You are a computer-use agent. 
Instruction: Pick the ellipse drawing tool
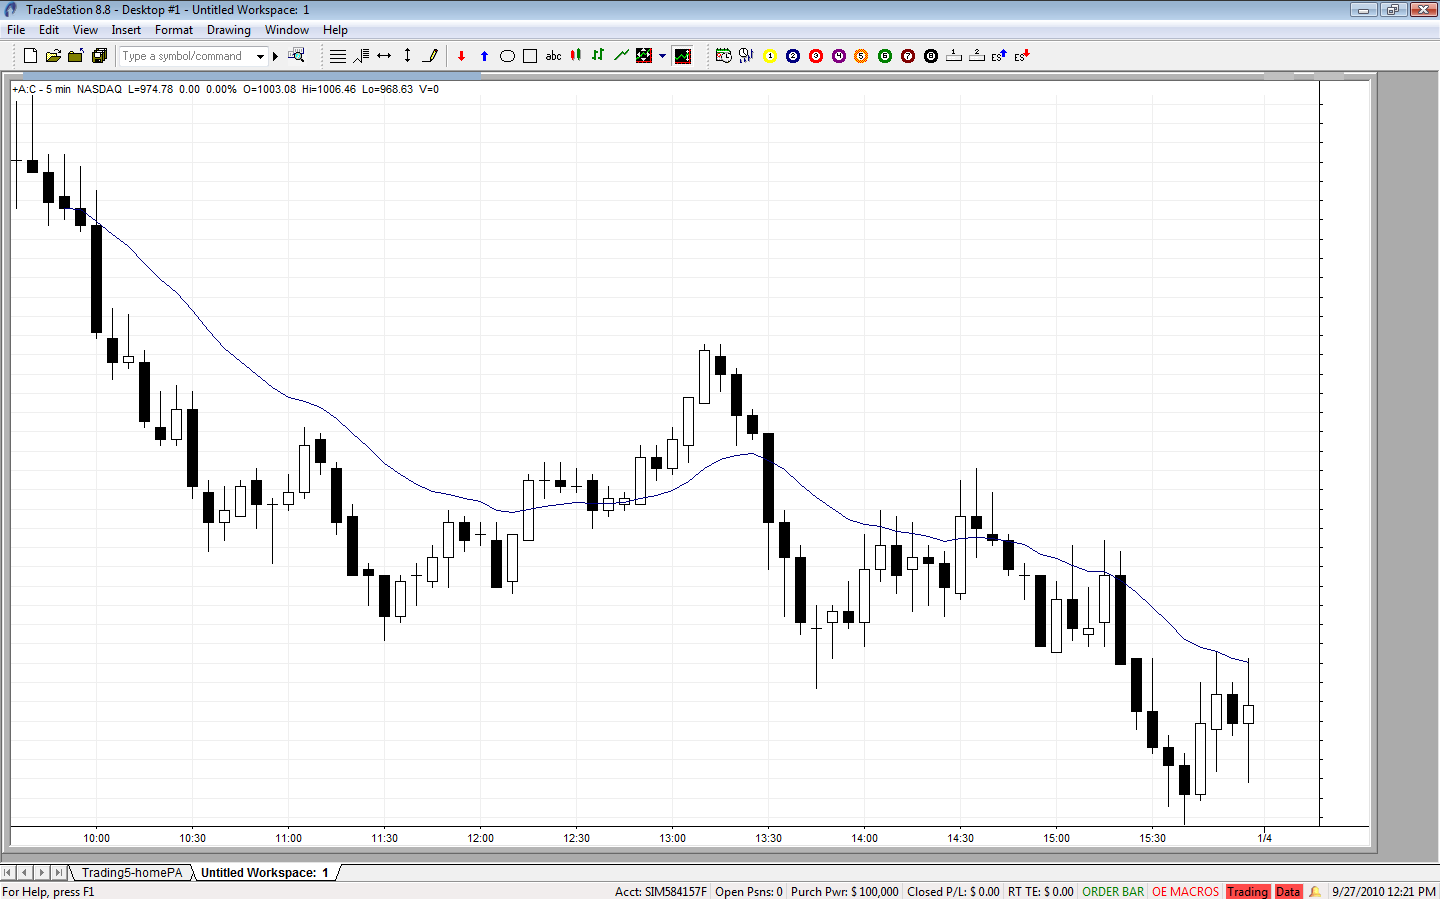click(507, 56)
